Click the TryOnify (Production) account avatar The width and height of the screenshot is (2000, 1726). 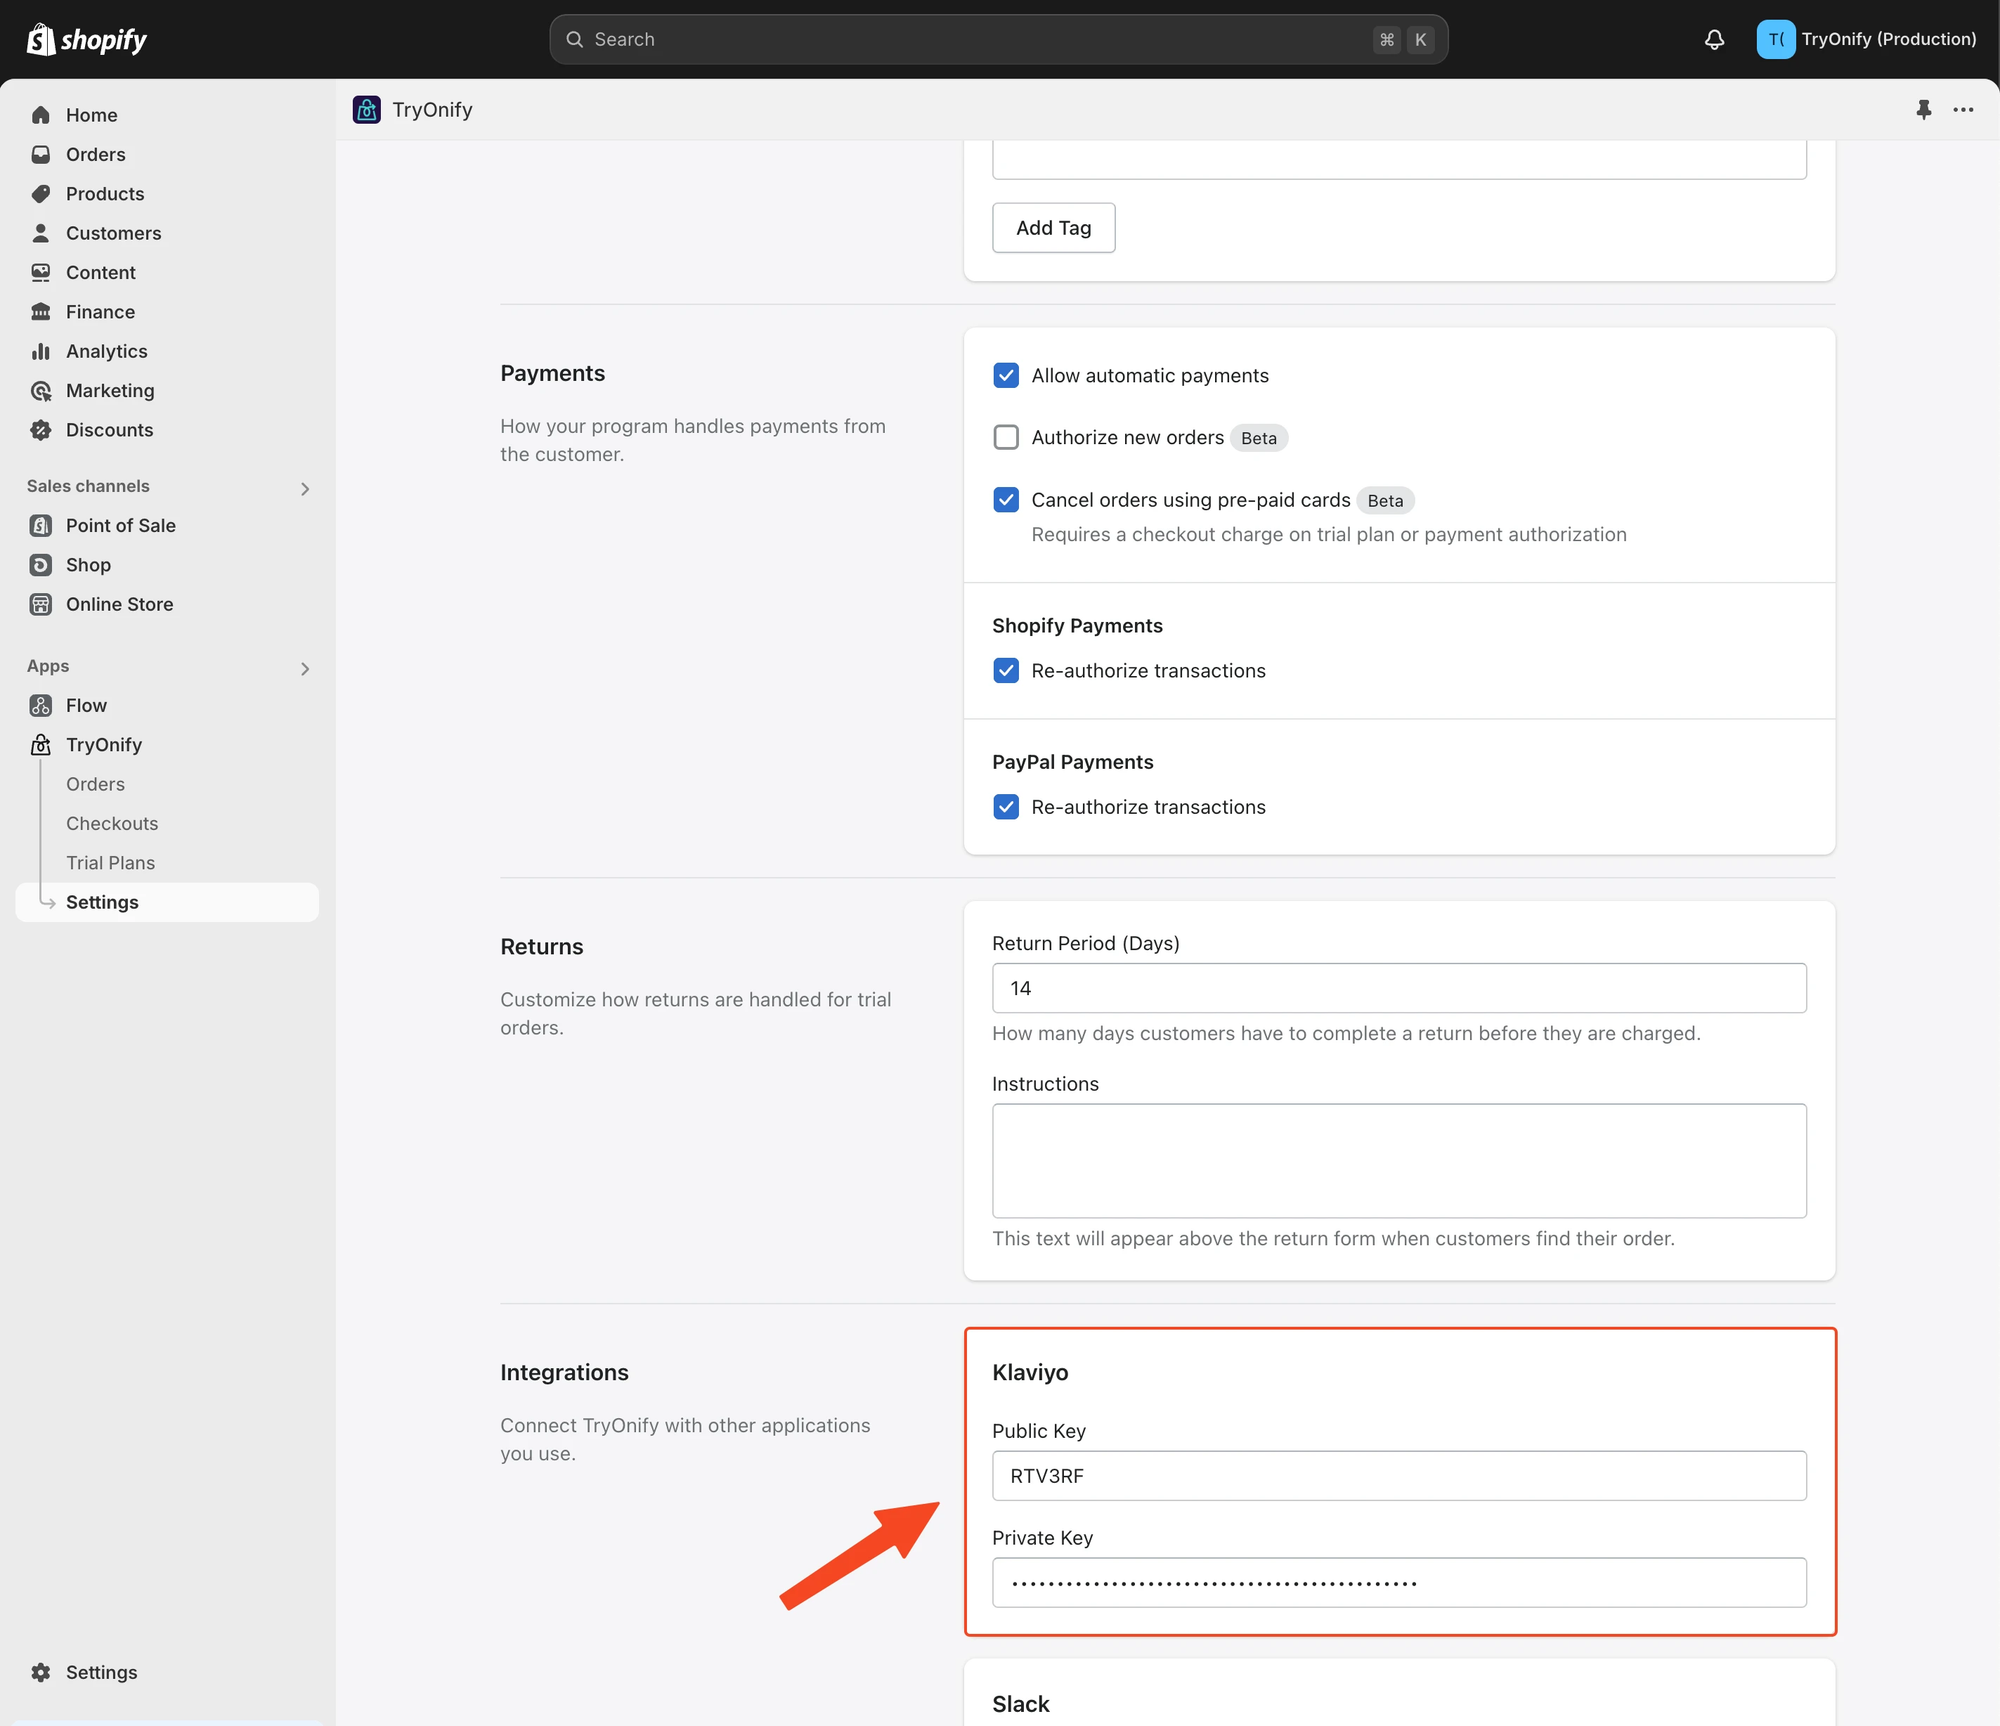pyautogui.click(x=1775, y=39)
